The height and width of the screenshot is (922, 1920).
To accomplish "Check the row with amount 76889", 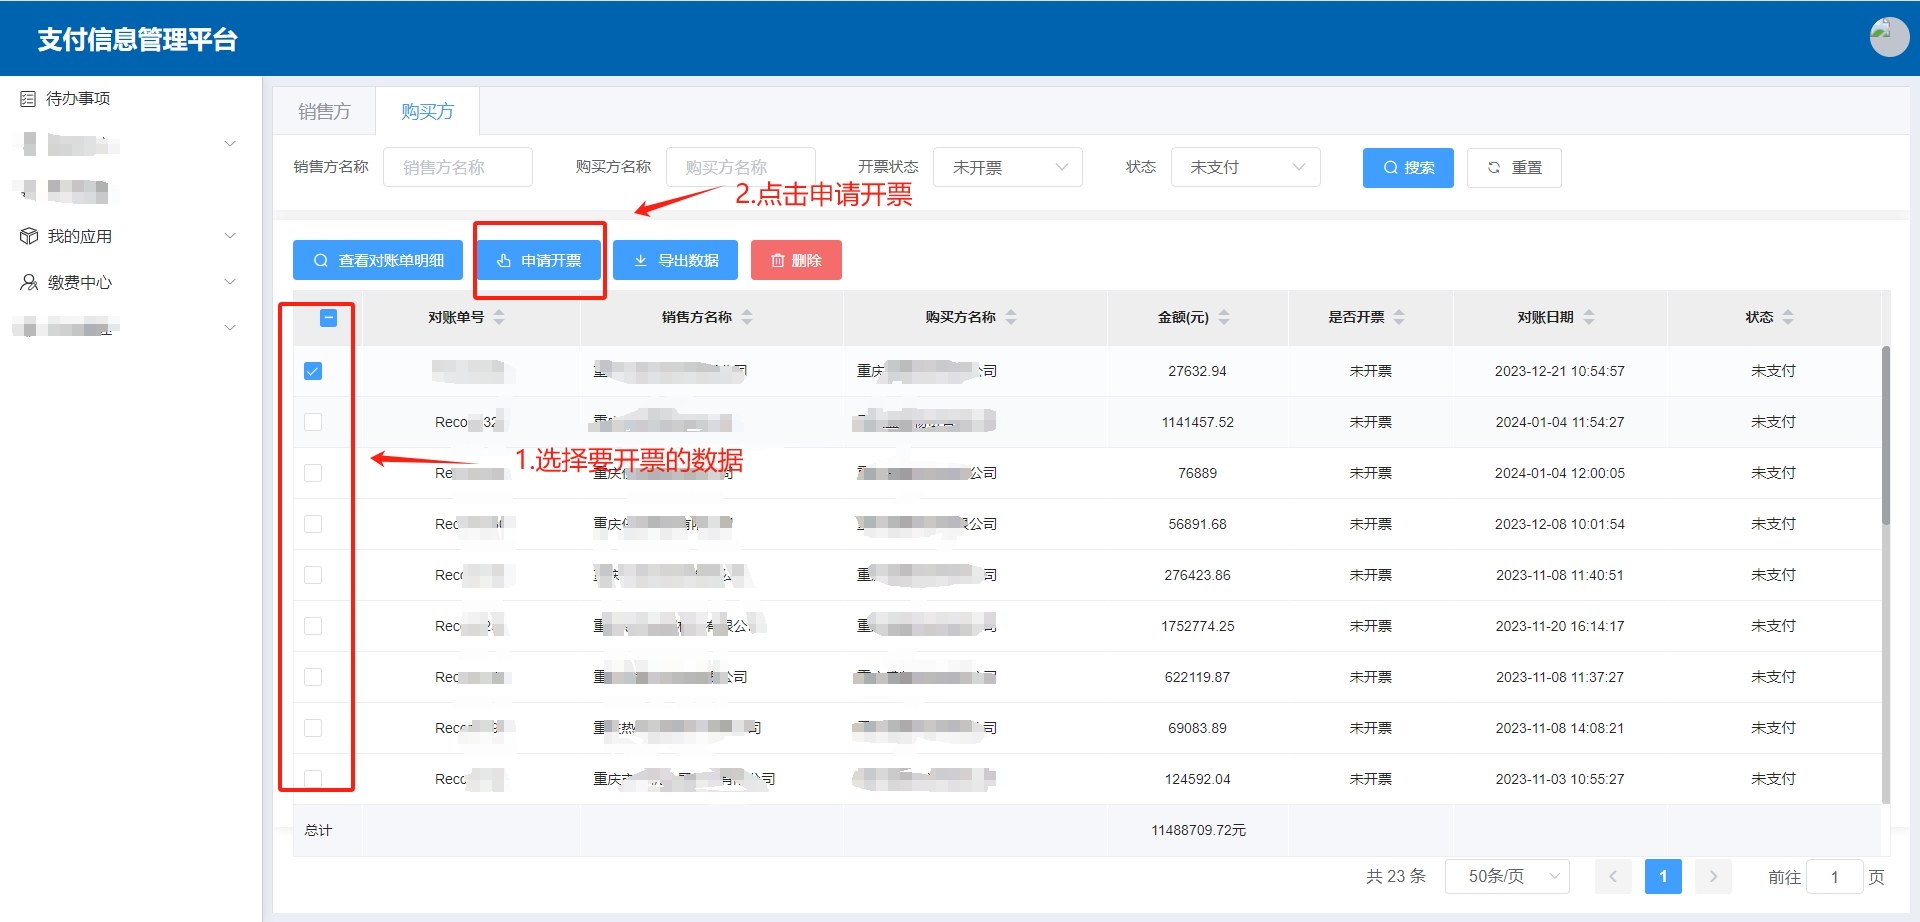I will pos(313,474).
